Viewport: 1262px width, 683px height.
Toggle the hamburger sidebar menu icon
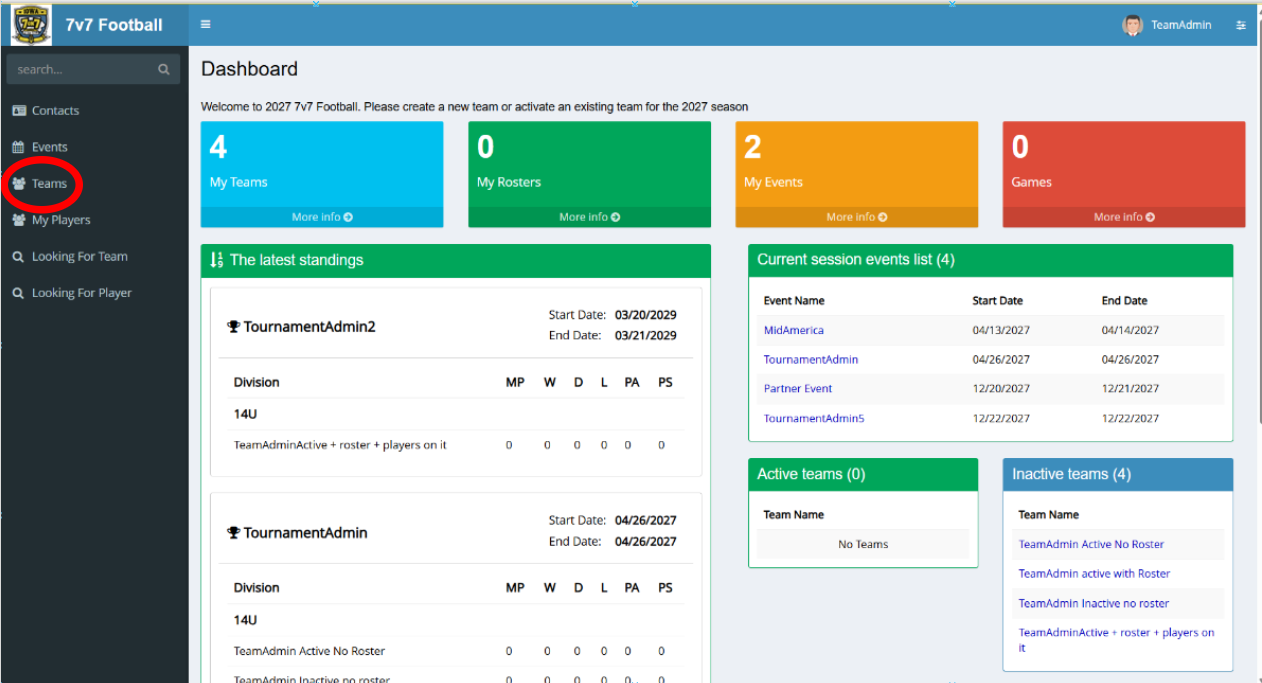[206, 25]
